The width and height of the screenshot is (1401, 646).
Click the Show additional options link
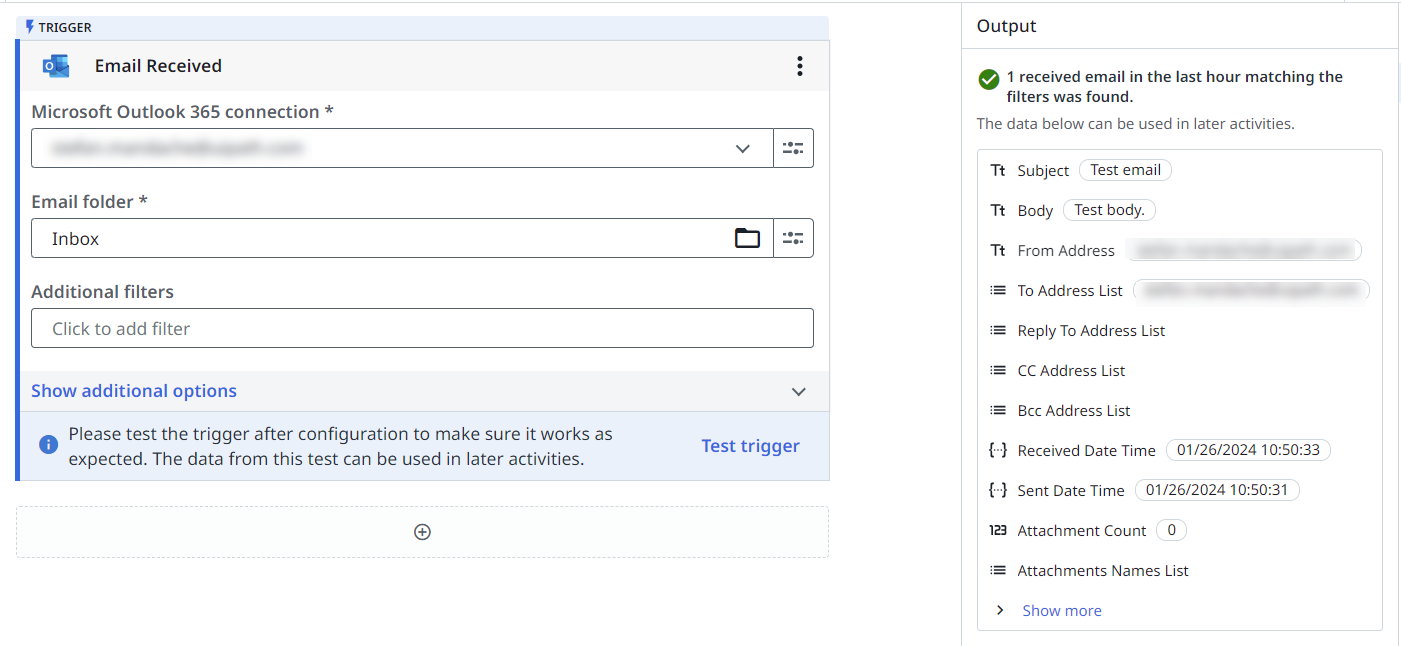click(x=134, y=391)
